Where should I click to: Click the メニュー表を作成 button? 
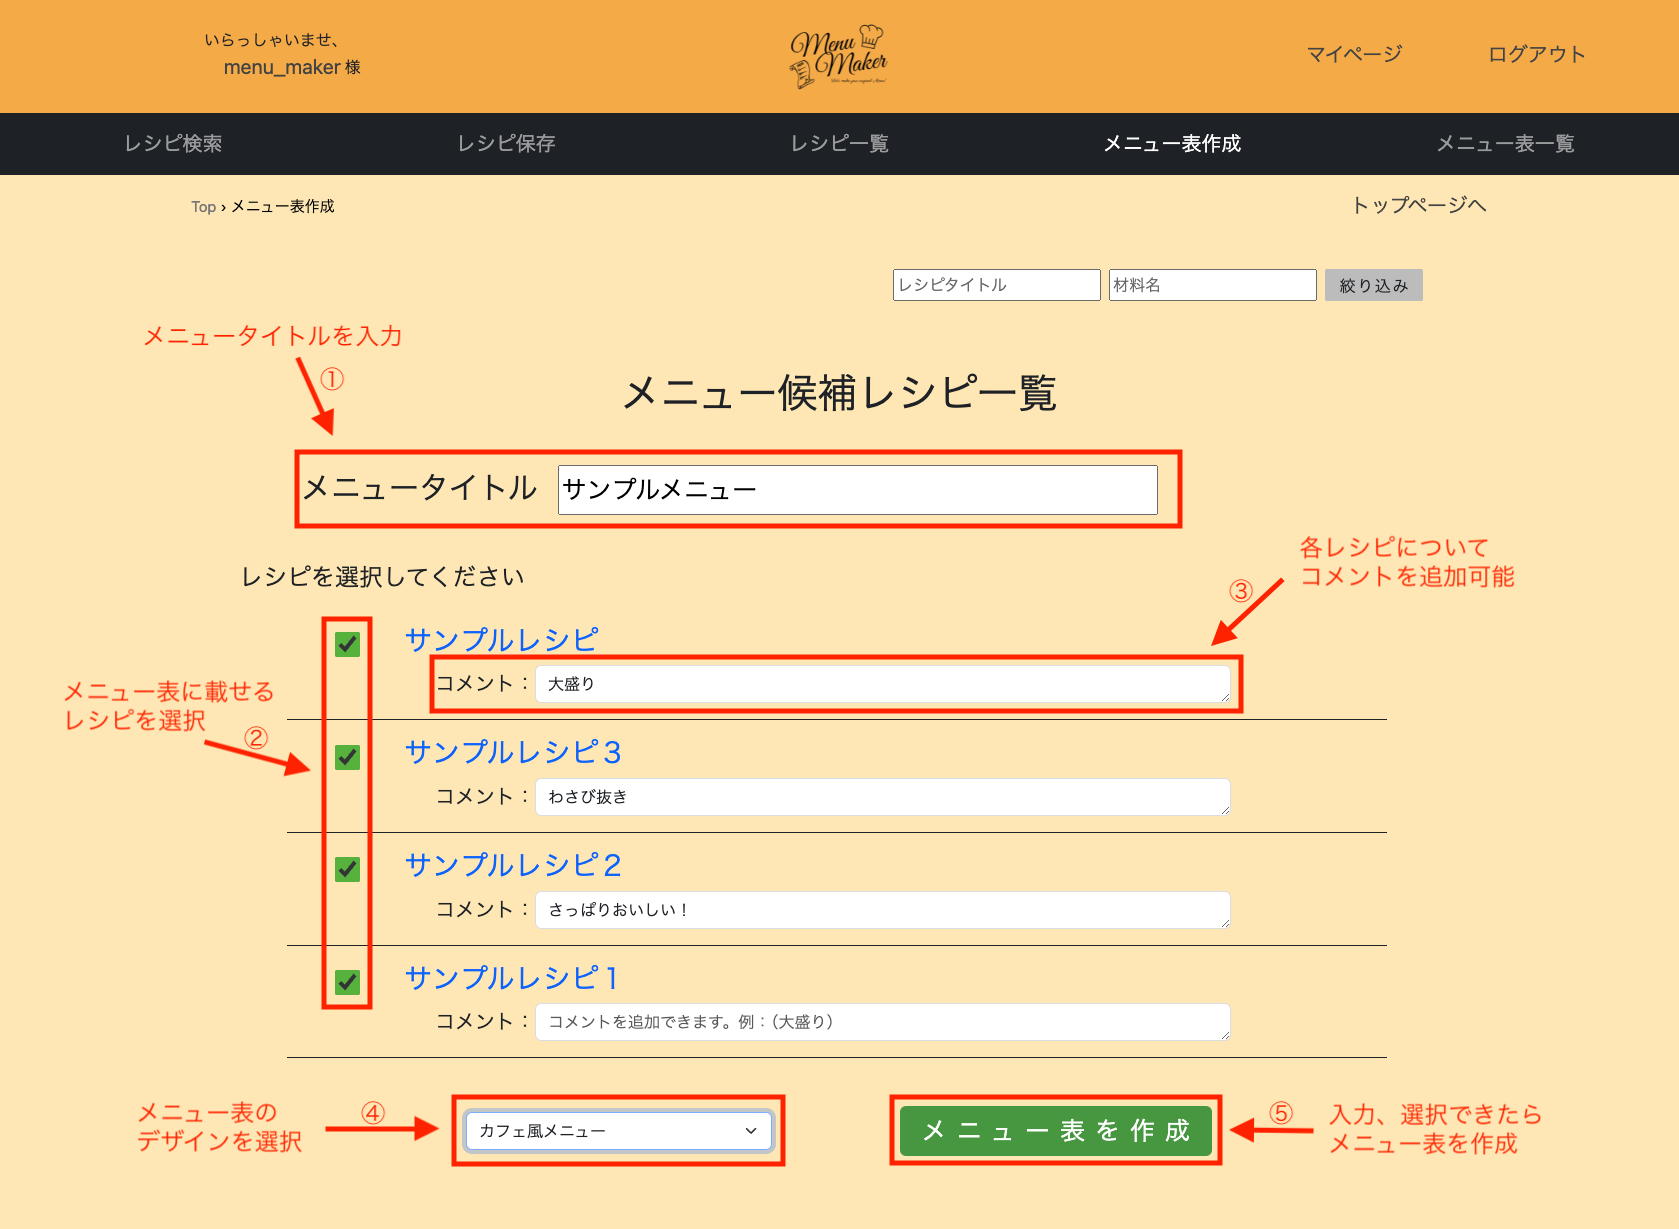coord(1056,1130)
